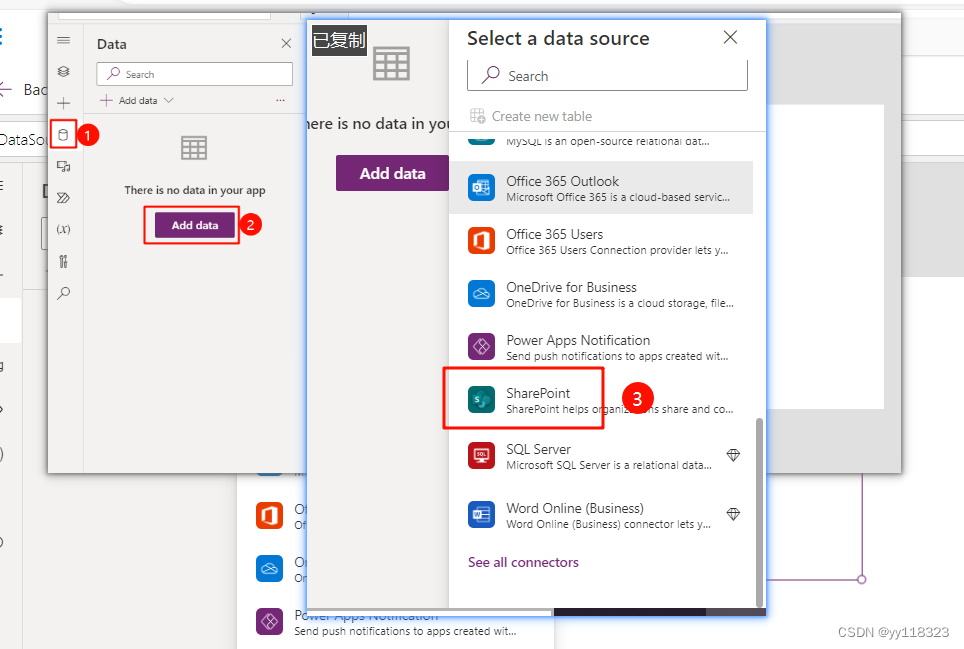Click the partially visible MySQL entry
Screen dimensions: 964x649
click(601, 141)
